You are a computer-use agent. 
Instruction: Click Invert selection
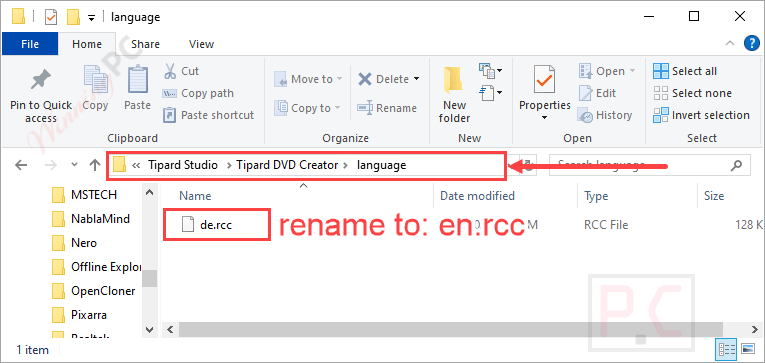(x=702, y=115)
